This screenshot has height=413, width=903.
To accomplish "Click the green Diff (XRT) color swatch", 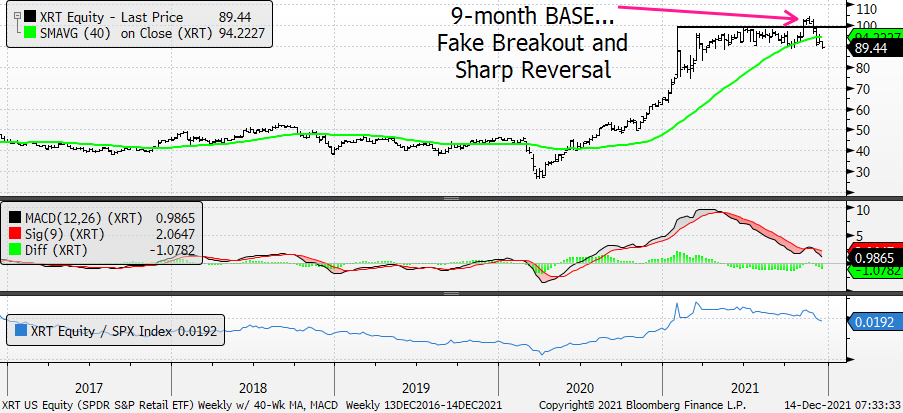I will 14,249.
